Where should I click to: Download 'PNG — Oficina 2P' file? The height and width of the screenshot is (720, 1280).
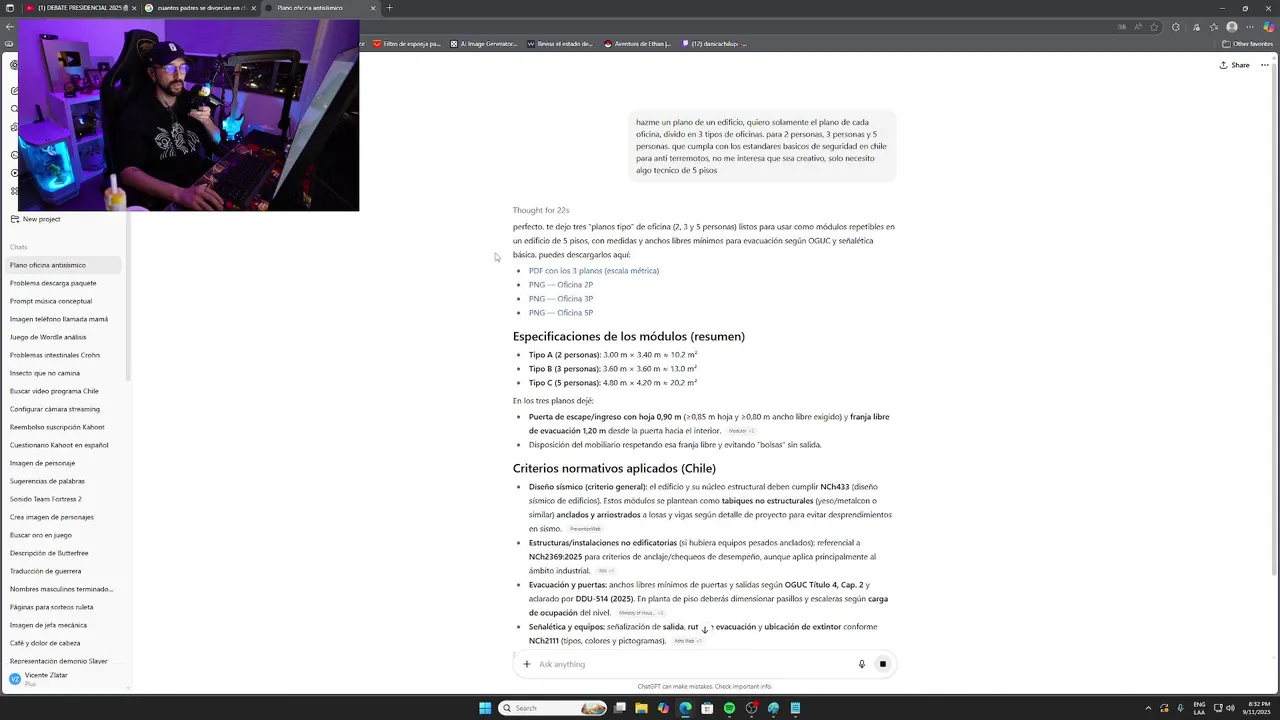click(561, 285)
